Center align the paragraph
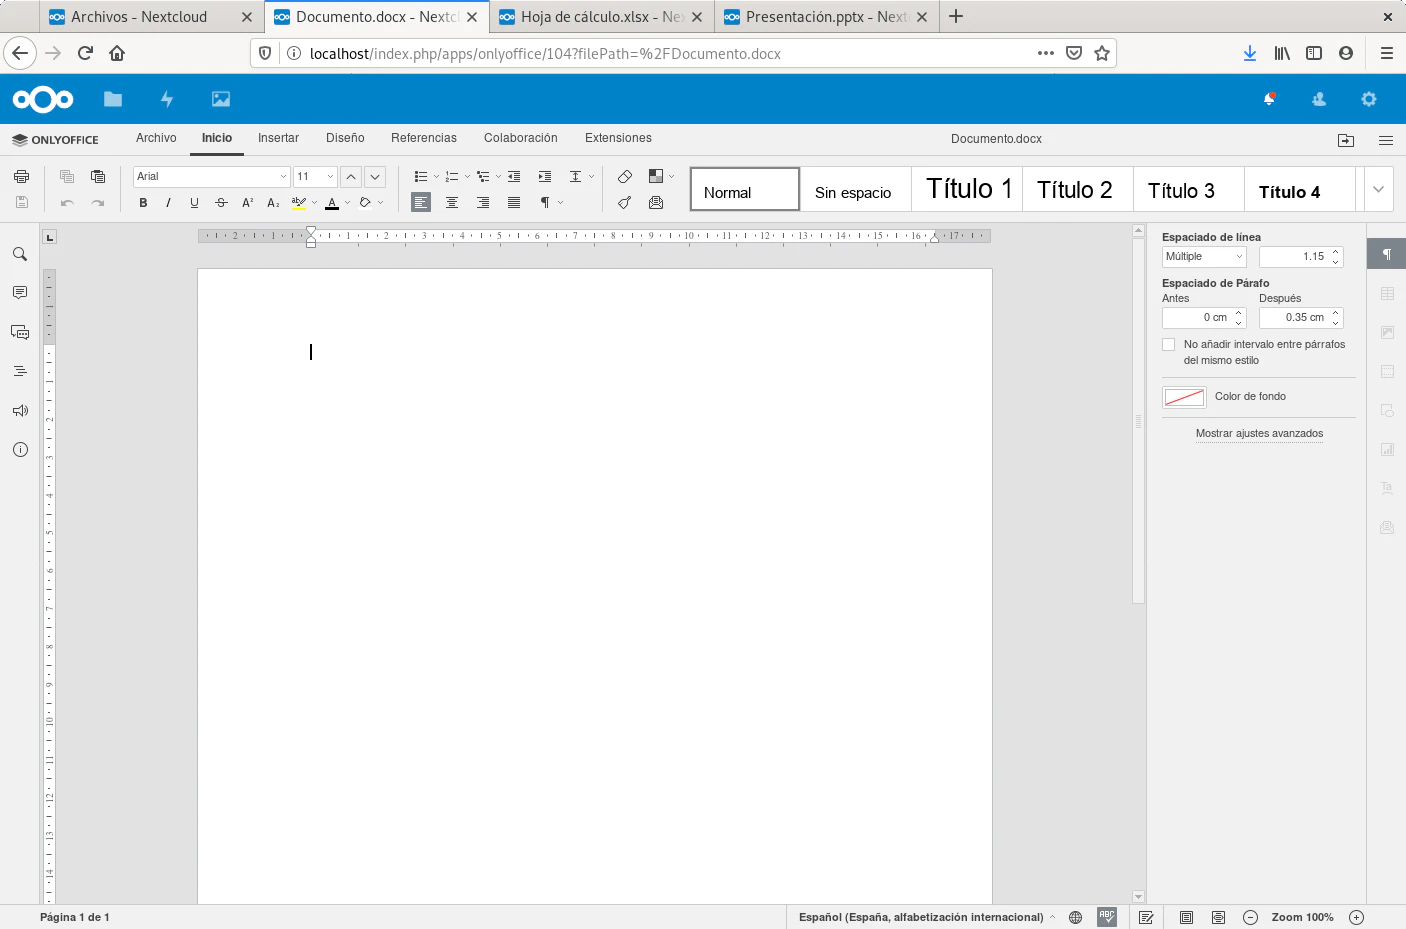The height and width of the screenshot is (929, 1406). 452,203
